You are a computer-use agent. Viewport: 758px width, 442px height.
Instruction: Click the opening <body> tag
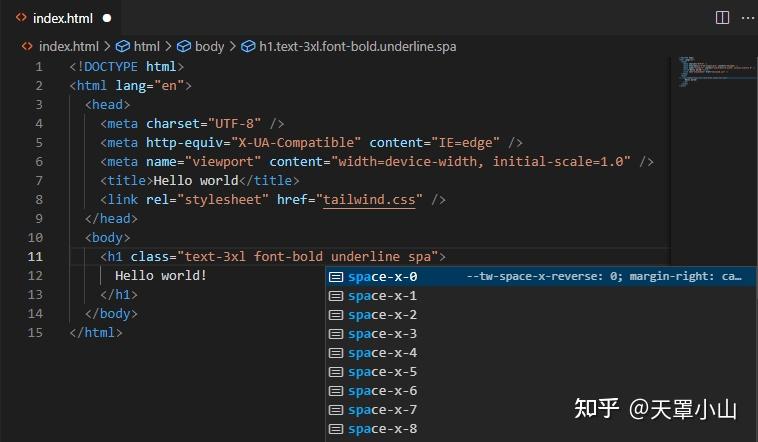tap(107, 237)
